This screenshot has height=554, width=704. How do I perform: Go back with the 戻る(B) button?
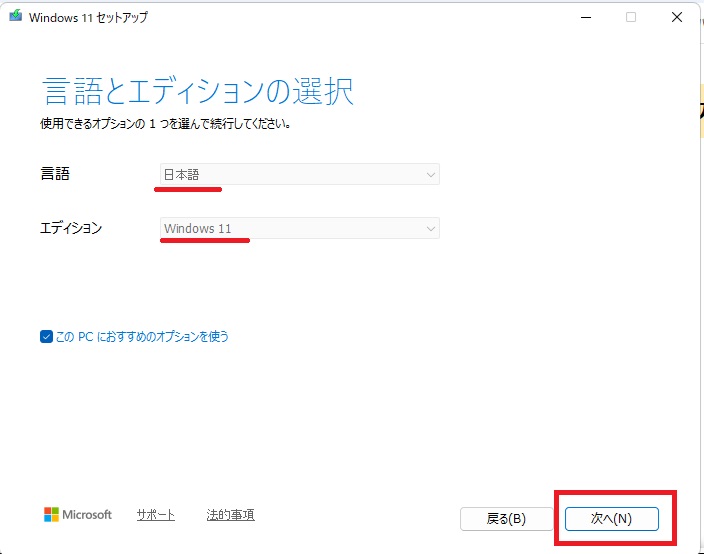[506, 519]
